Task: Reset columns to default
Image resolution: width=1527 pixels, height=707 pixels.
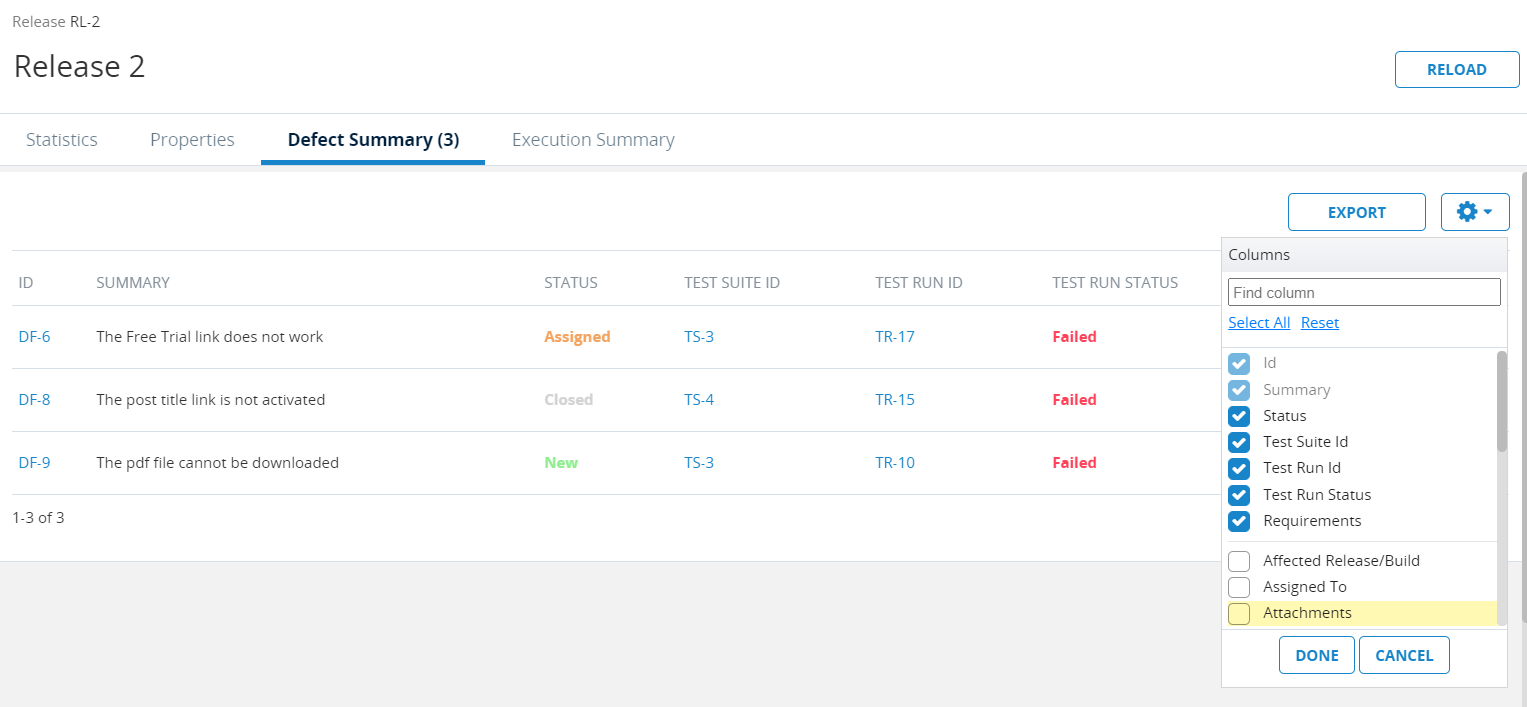Action: click(x=1319, y=322)
